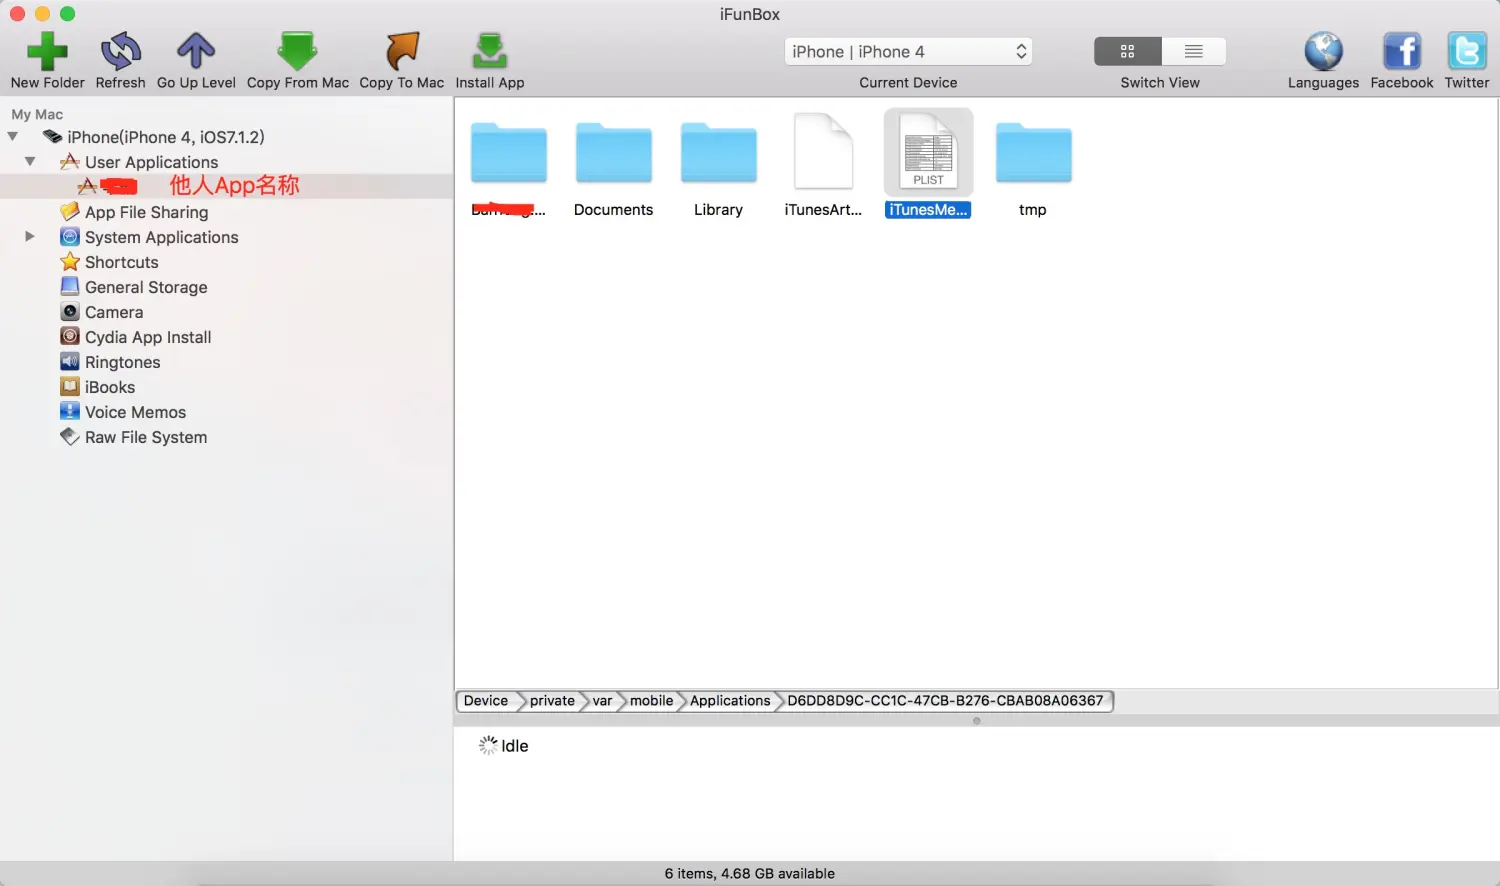Click the Camera icon in sidebar

70,311
